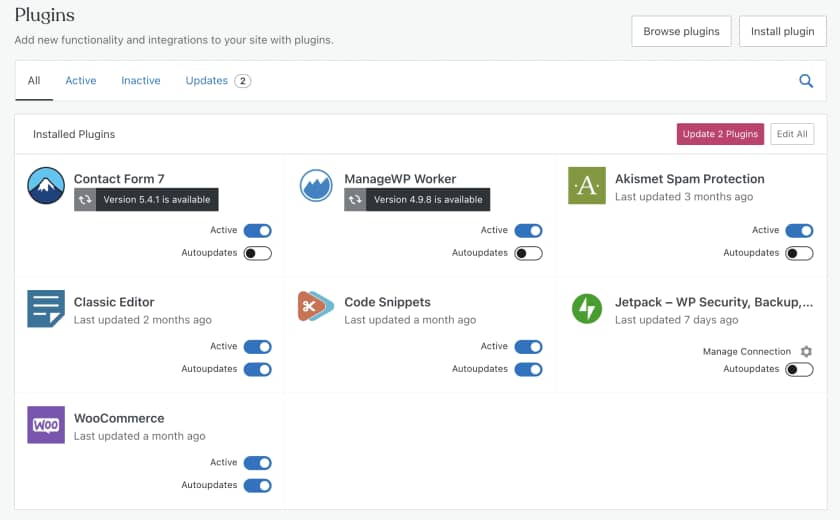Viewport: 840px width, 520px height.
Task: Click 'Last updated 7 days ago' under Jetpack
Action: (x=676, y=320)
